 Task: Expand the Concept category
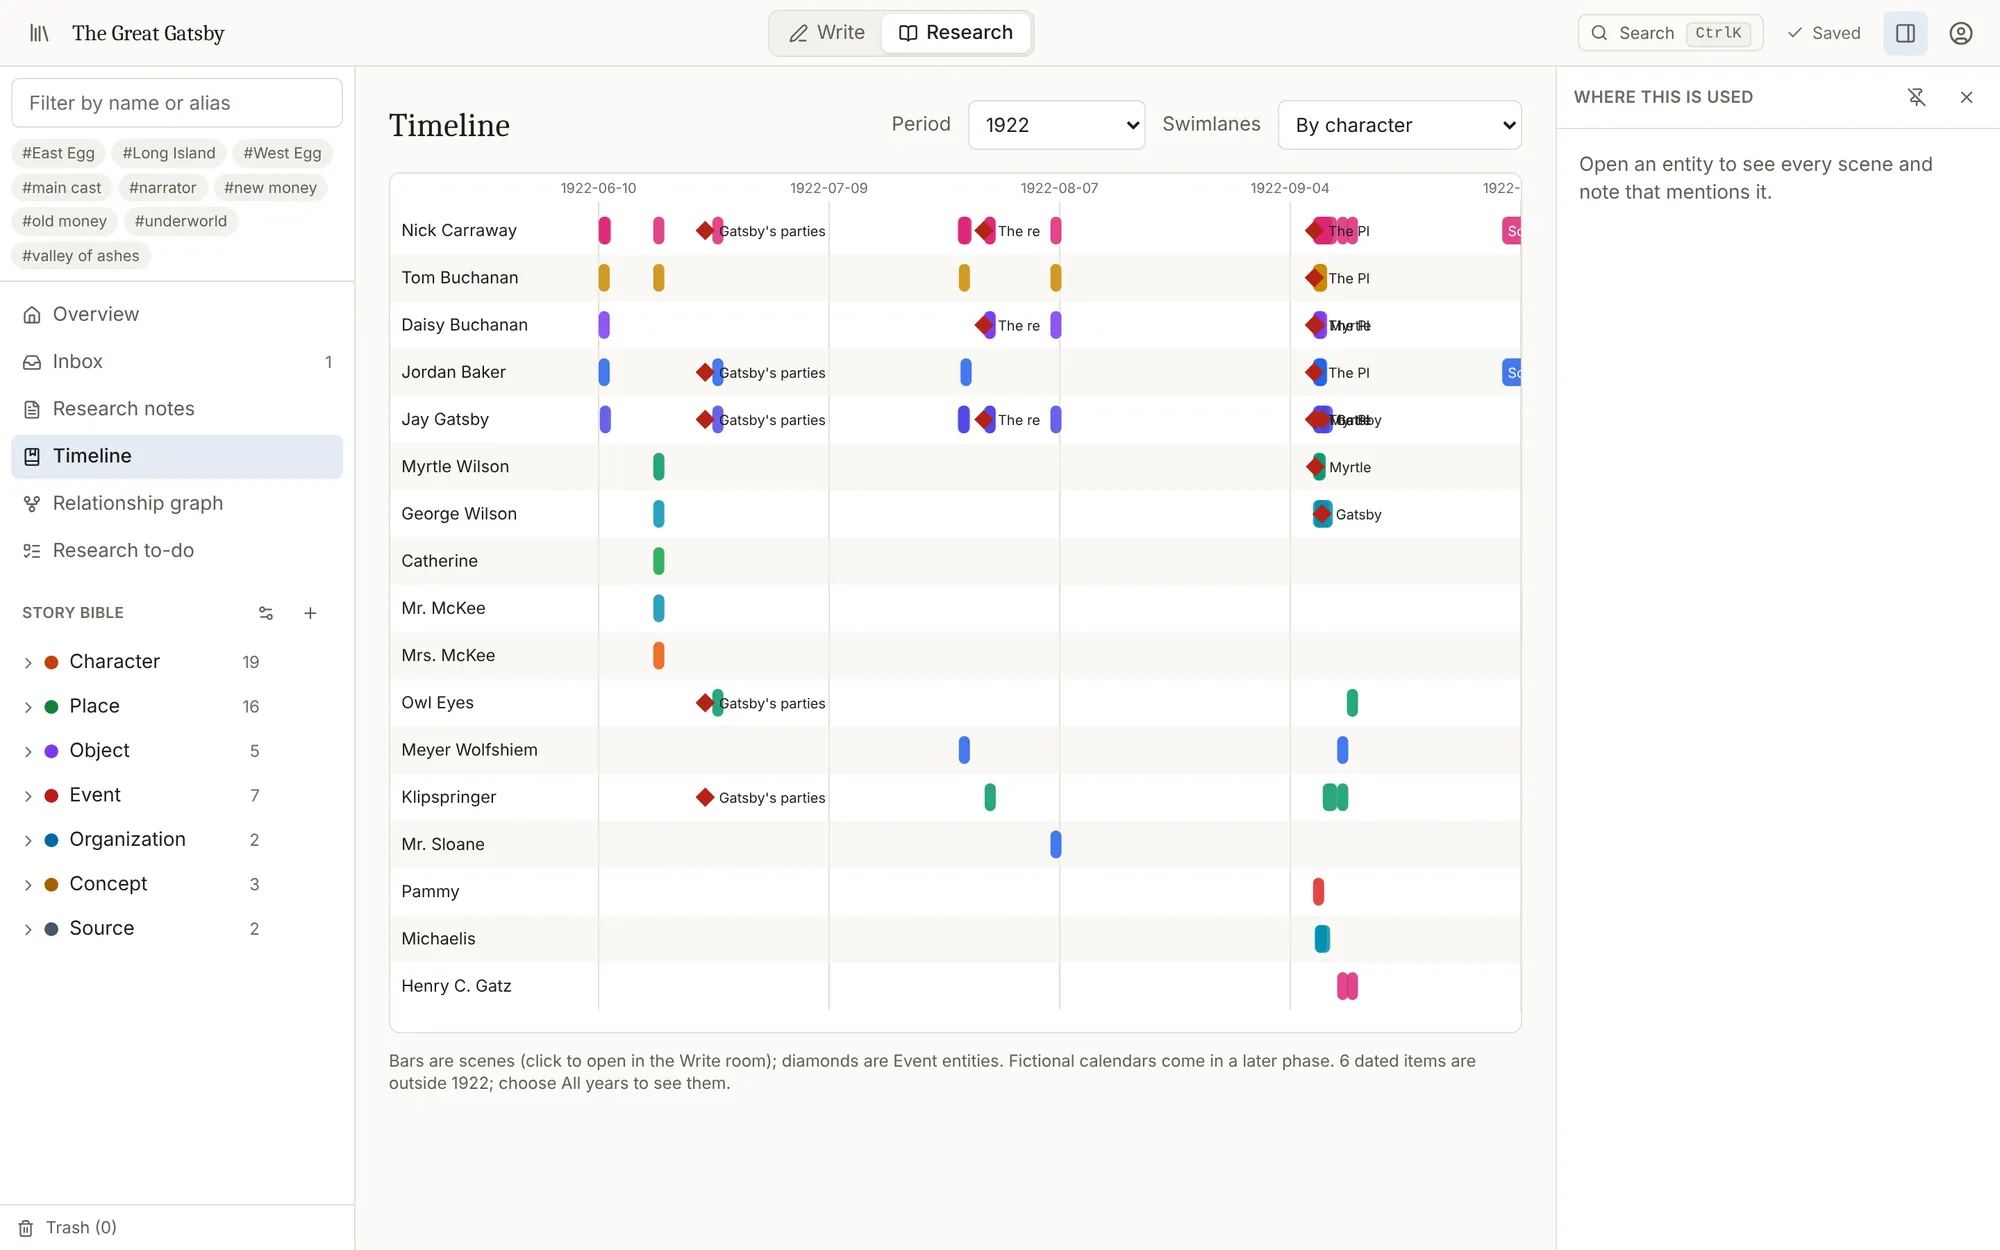28,885
